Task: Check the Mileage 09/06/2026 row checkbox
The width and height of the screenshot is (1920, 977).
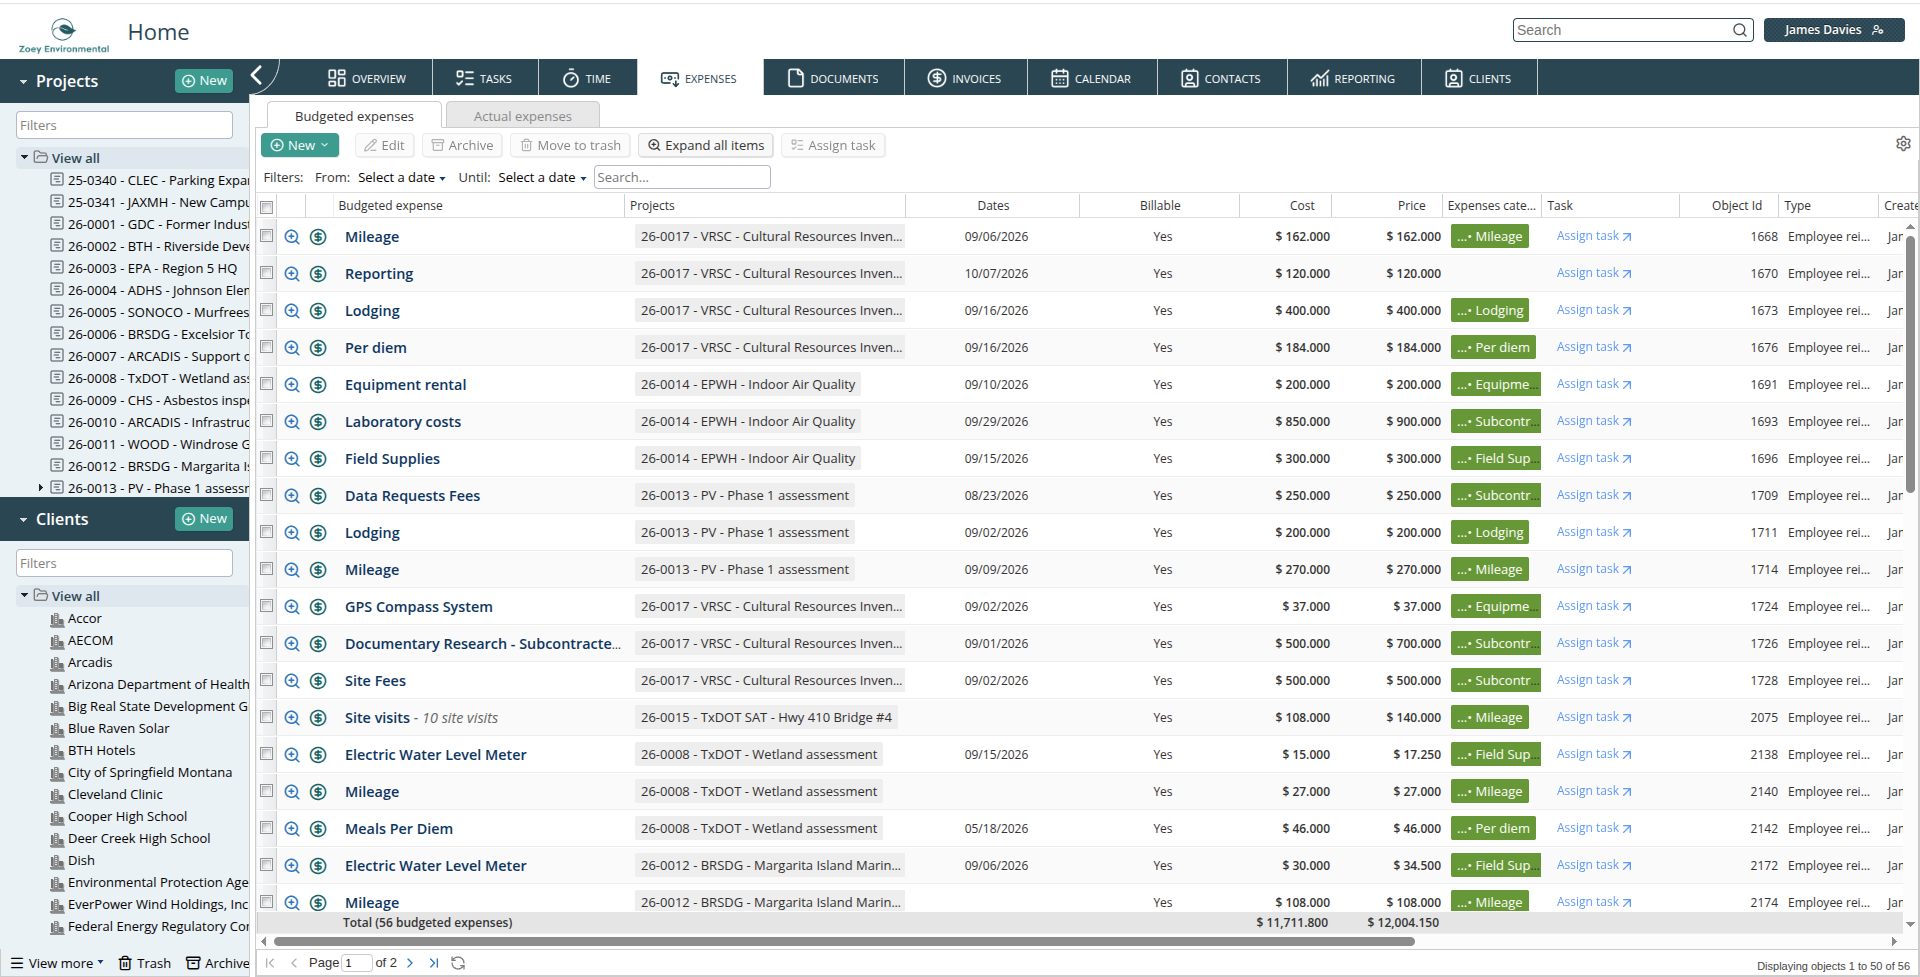Action: (x=267, y=236)
